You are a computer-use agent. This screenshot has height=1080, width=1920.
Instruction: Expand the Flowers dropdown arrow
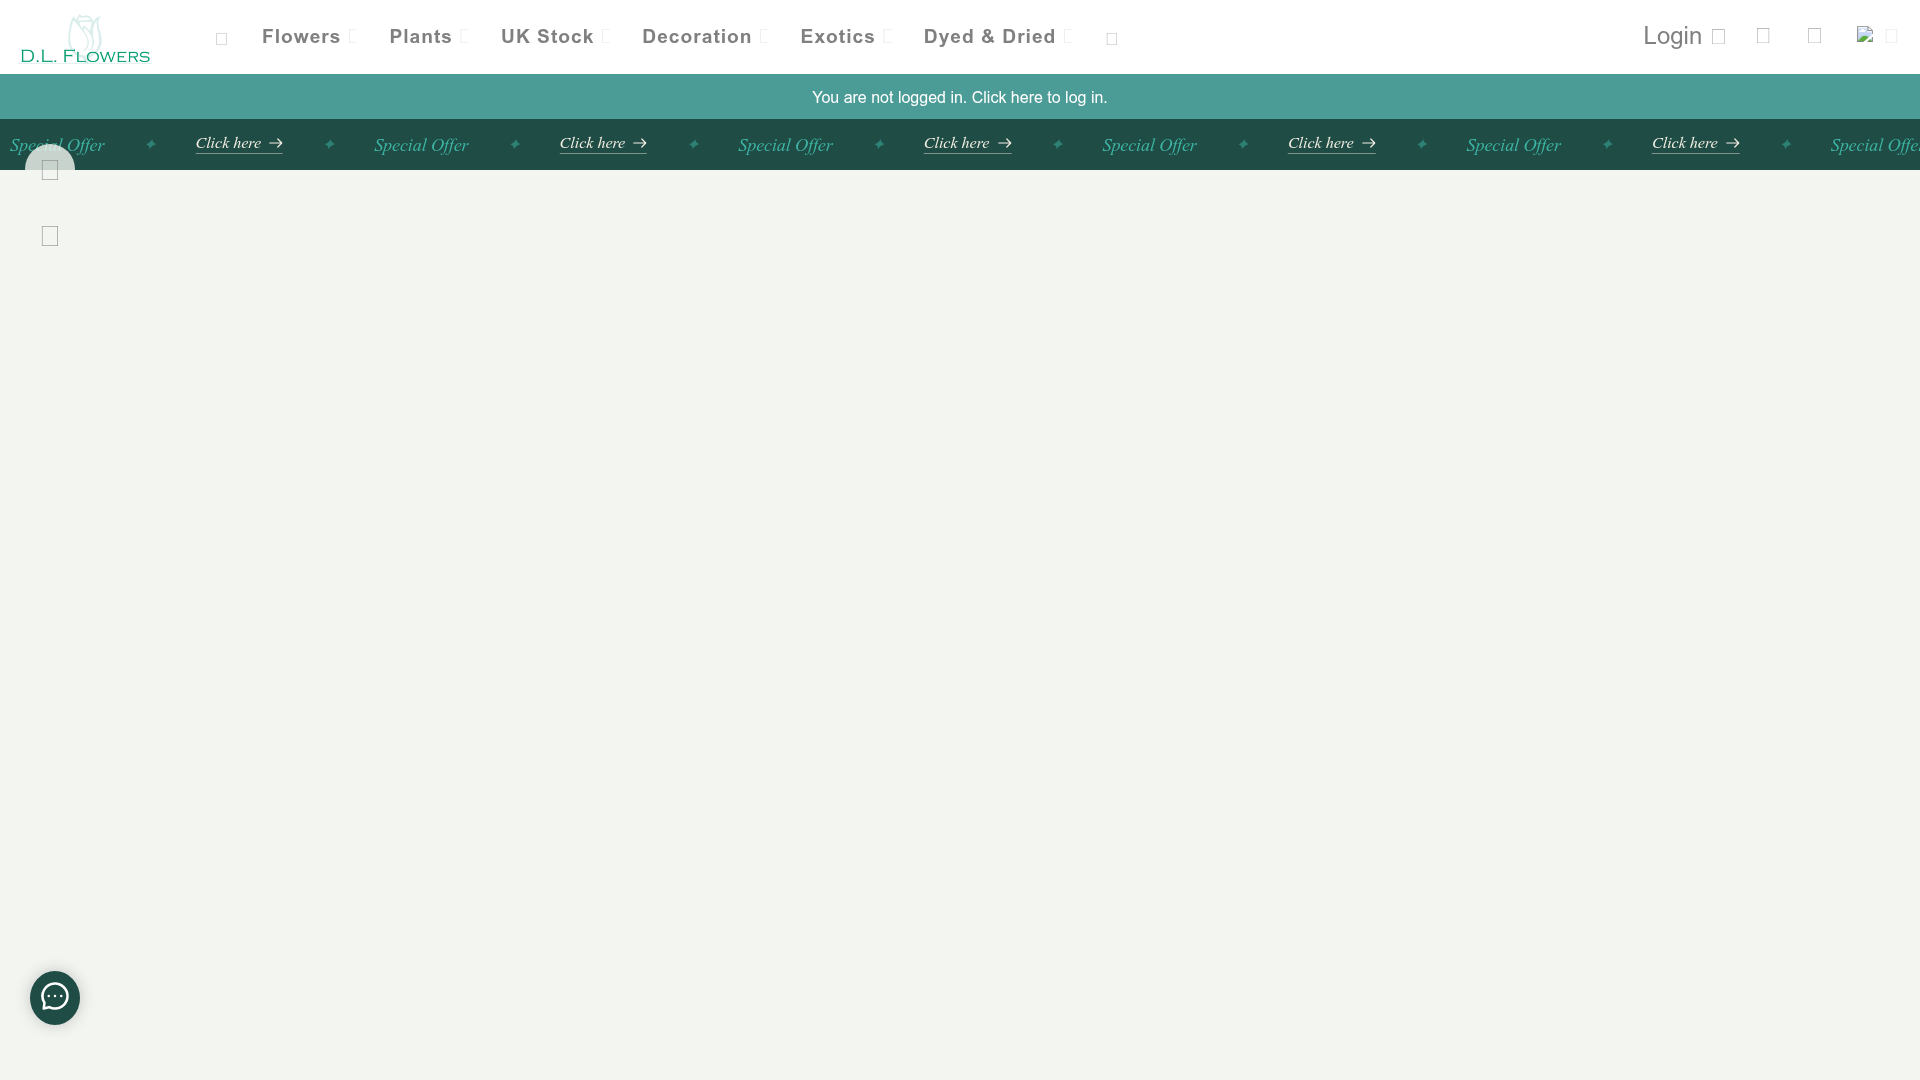[x=353, y=37]
